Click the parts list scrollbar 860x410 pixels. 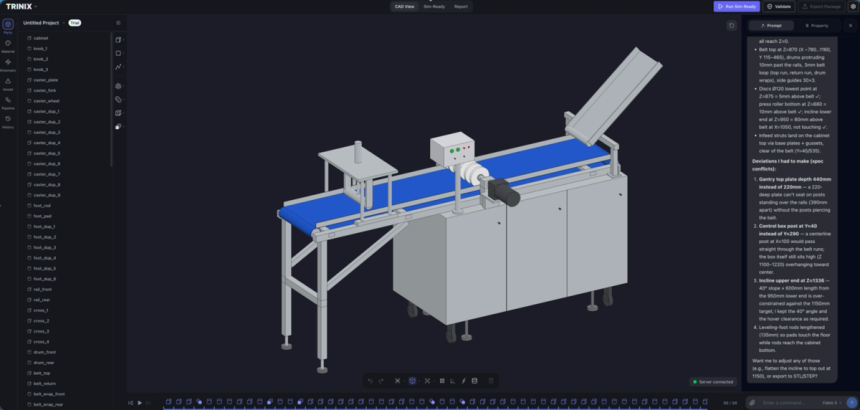click(x=111, y=100)
